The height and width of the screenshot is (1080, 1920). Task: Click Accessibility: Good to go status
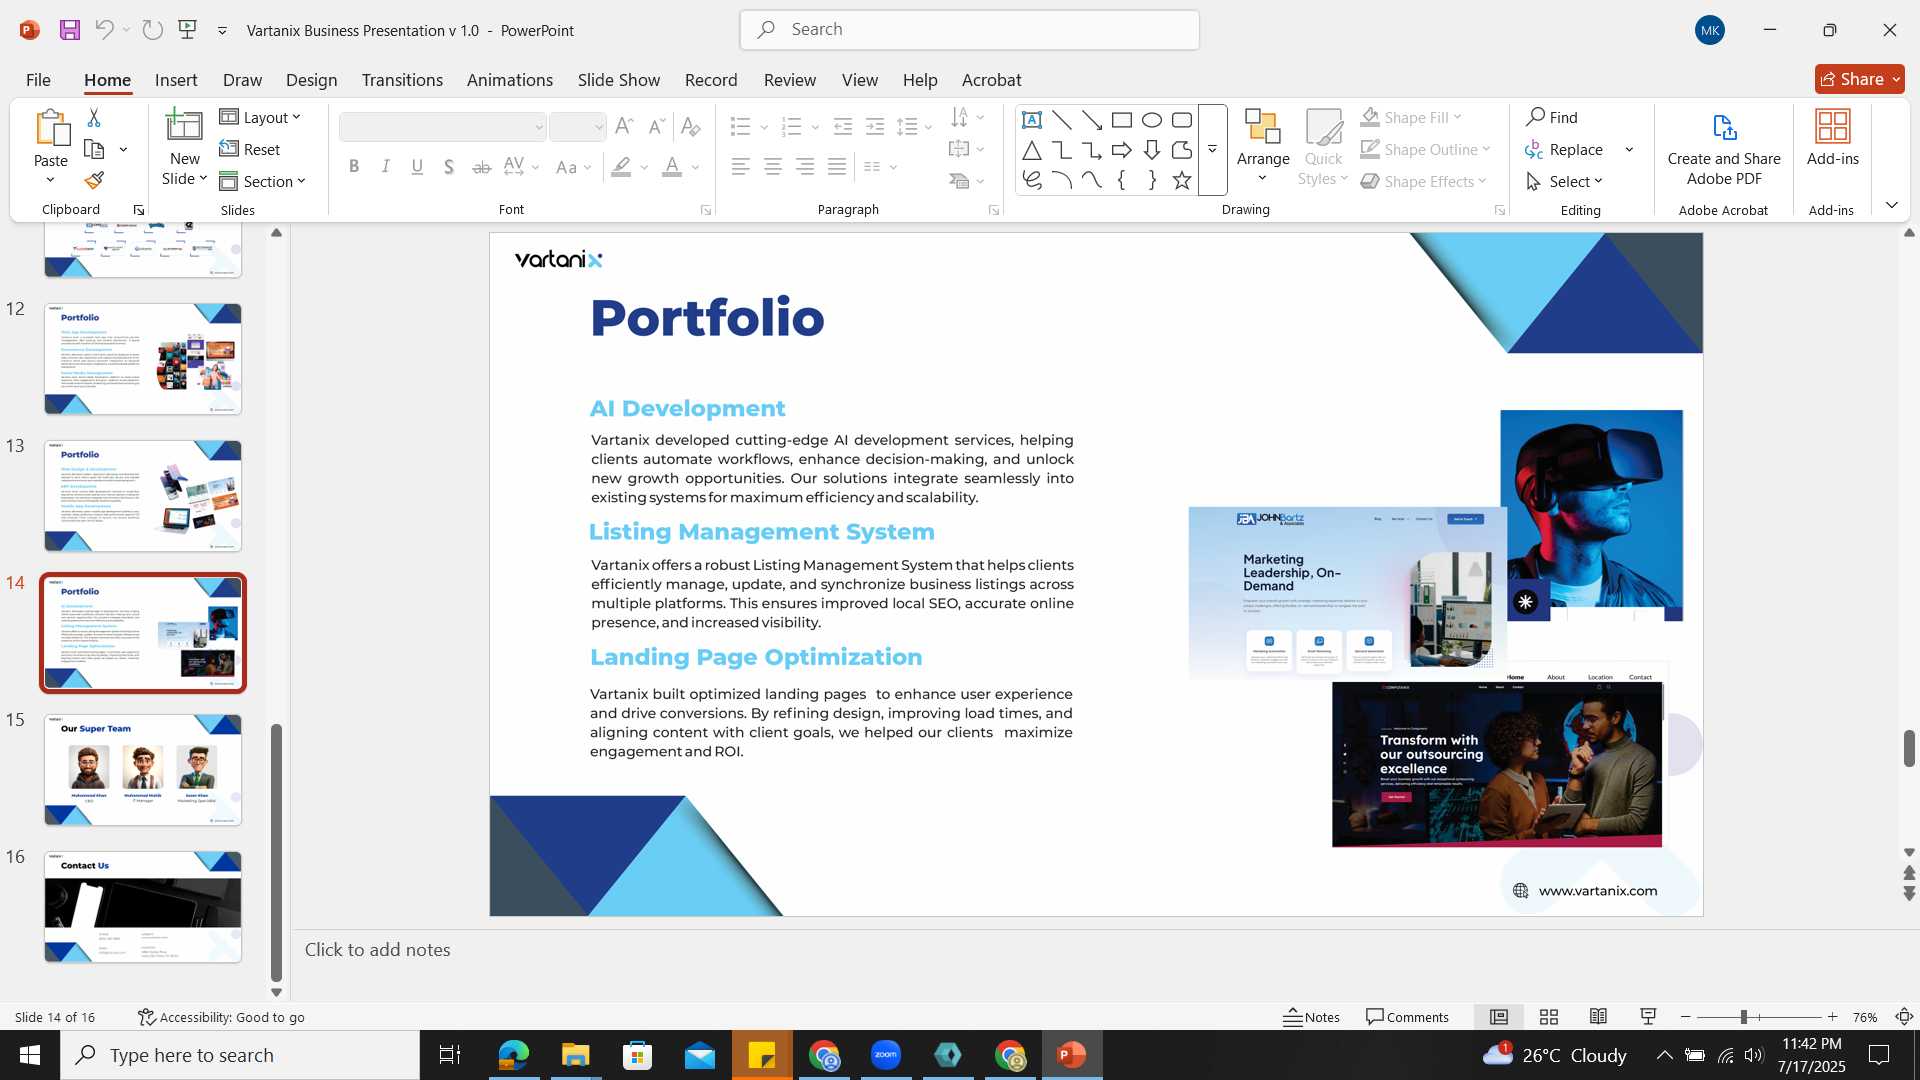(x=221, y=1017)
